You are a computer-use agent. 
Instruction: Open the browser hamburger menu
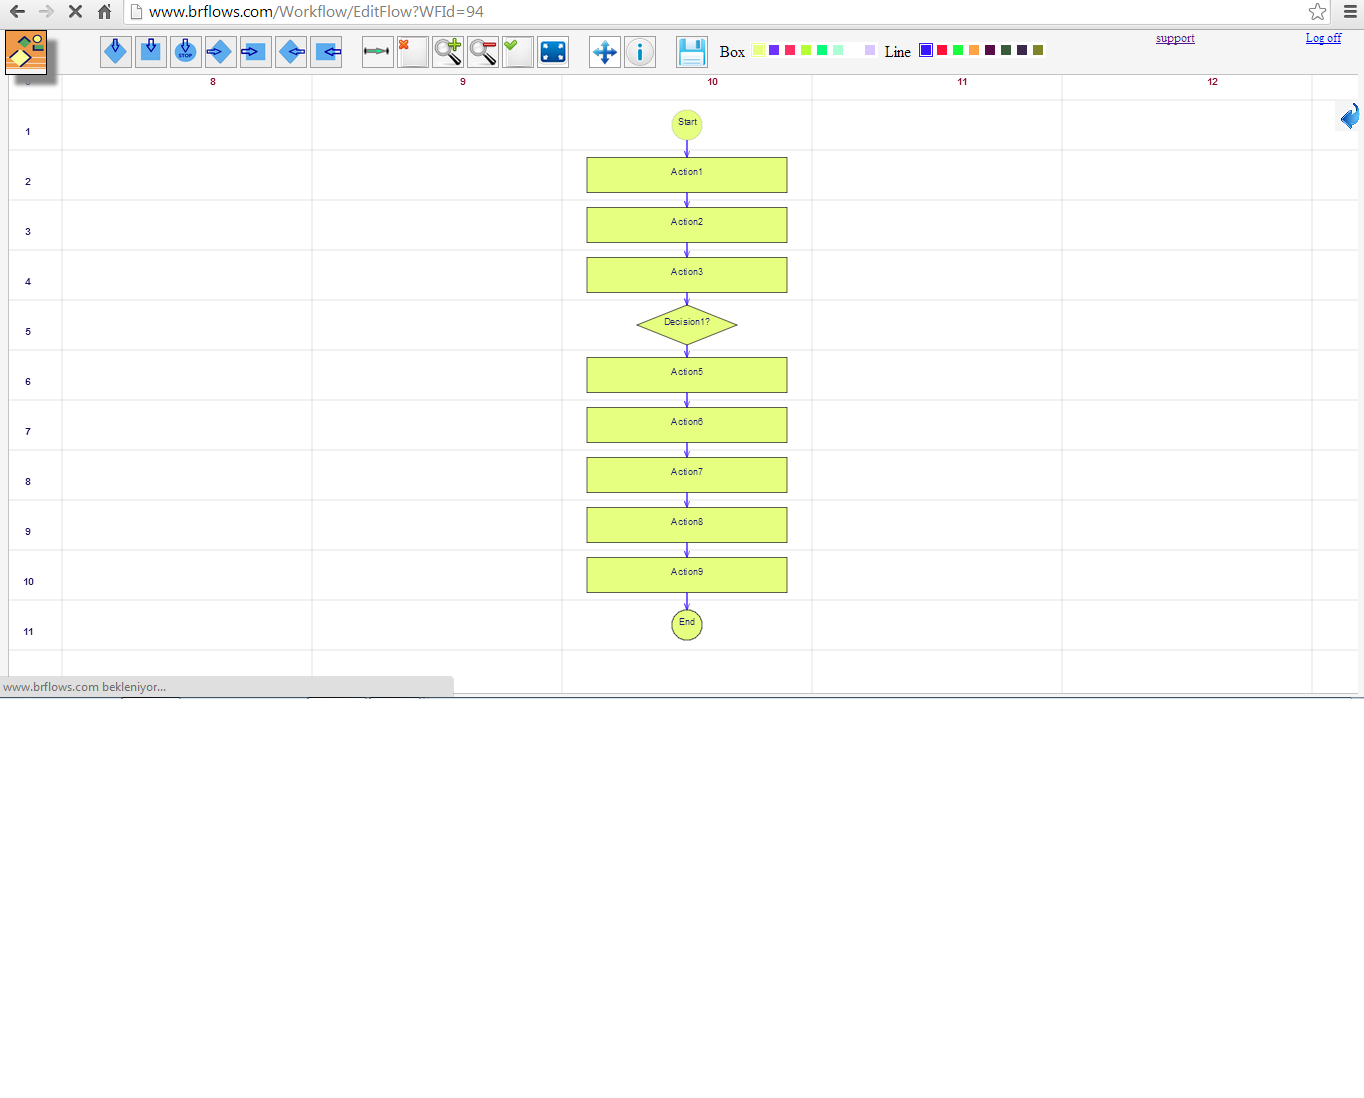[1350, 12]
